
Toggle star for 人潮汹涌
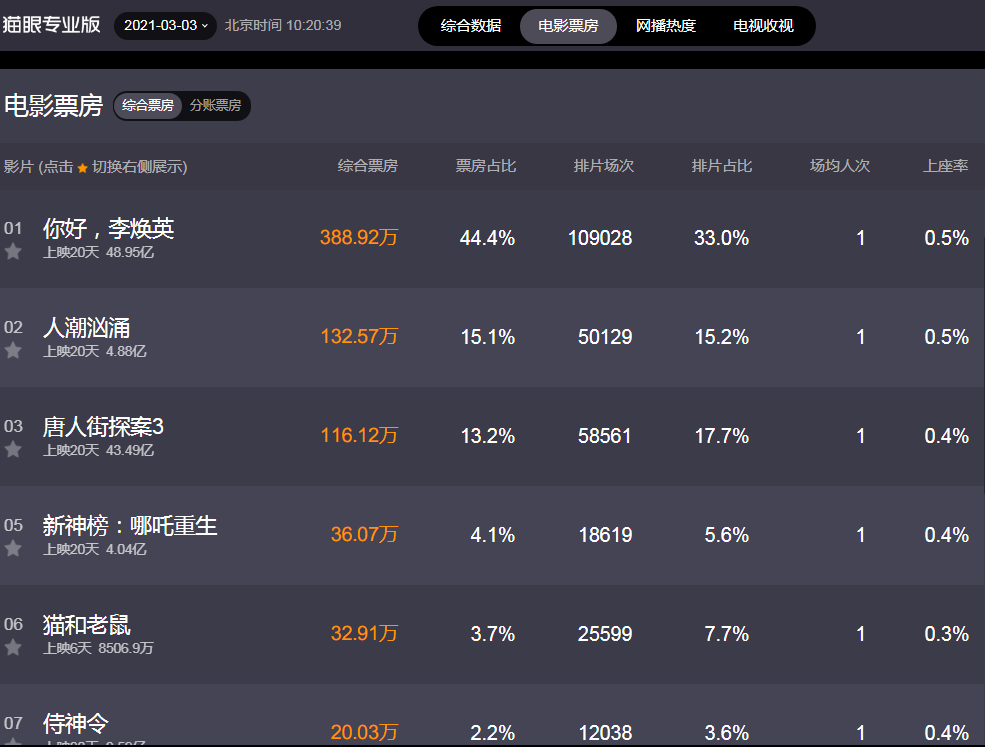coord(13,351)
